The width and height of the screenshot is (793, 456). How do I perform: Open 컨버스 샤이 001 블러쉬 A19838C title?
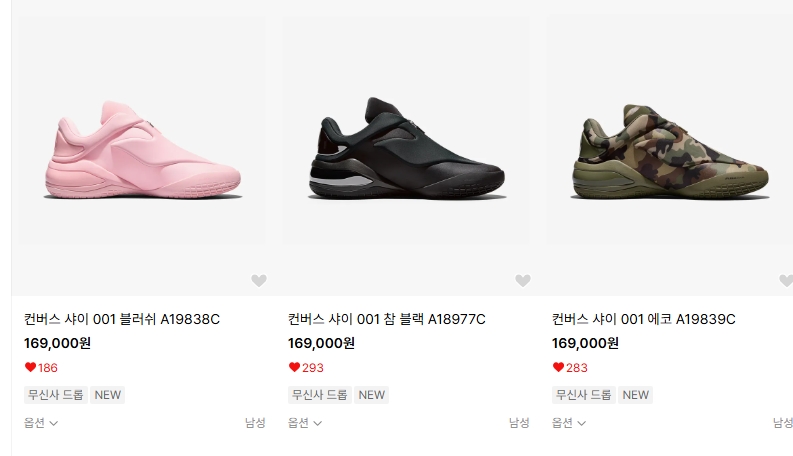click(x=122, y=320)
